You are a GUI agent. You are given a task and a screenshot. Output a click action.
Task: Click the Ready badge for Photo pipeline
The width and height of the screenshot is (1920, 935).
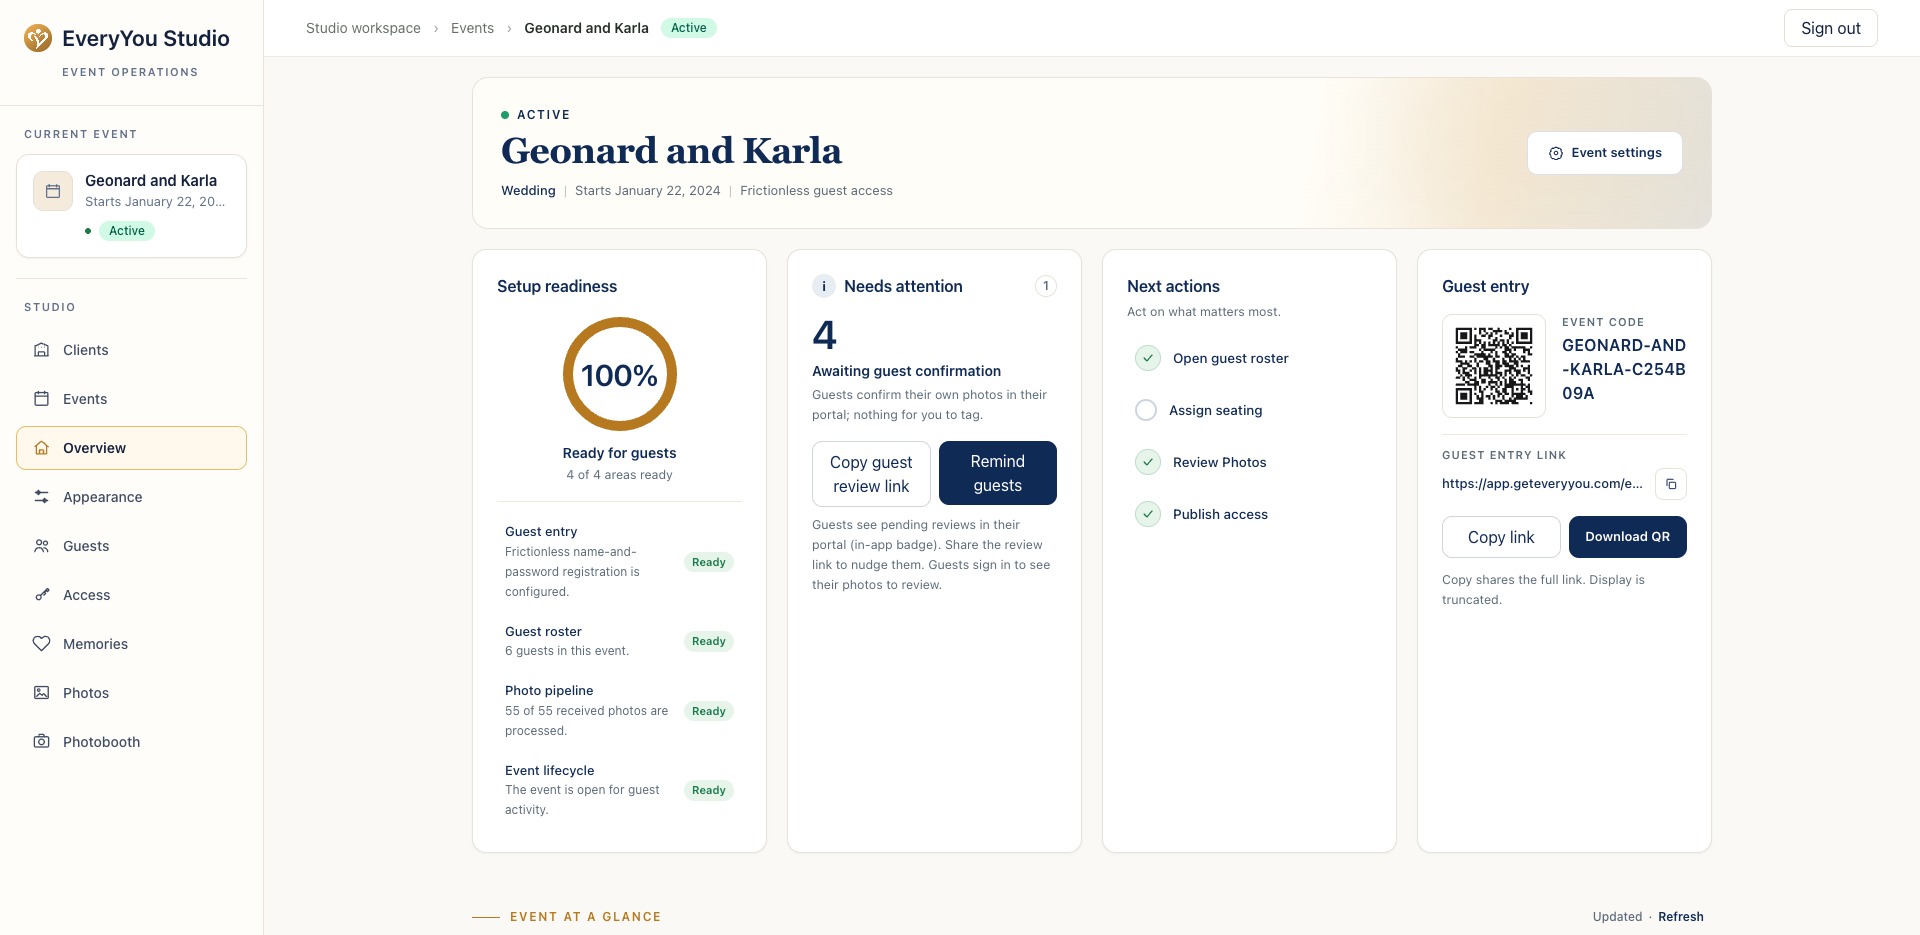pyautogui.click(x=709, y=711)
